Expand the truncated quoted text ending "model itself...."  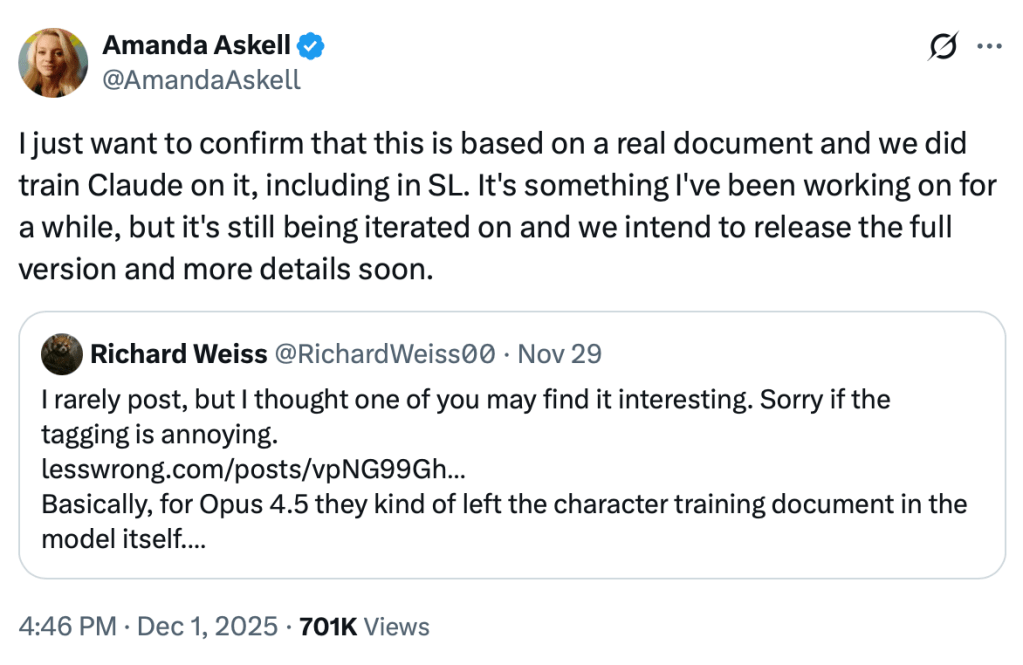(124, 538)
